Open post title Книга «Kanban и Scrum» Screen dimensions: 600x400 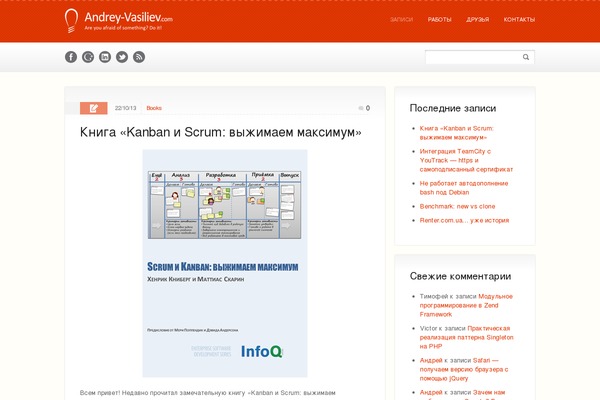pos(221,132)
